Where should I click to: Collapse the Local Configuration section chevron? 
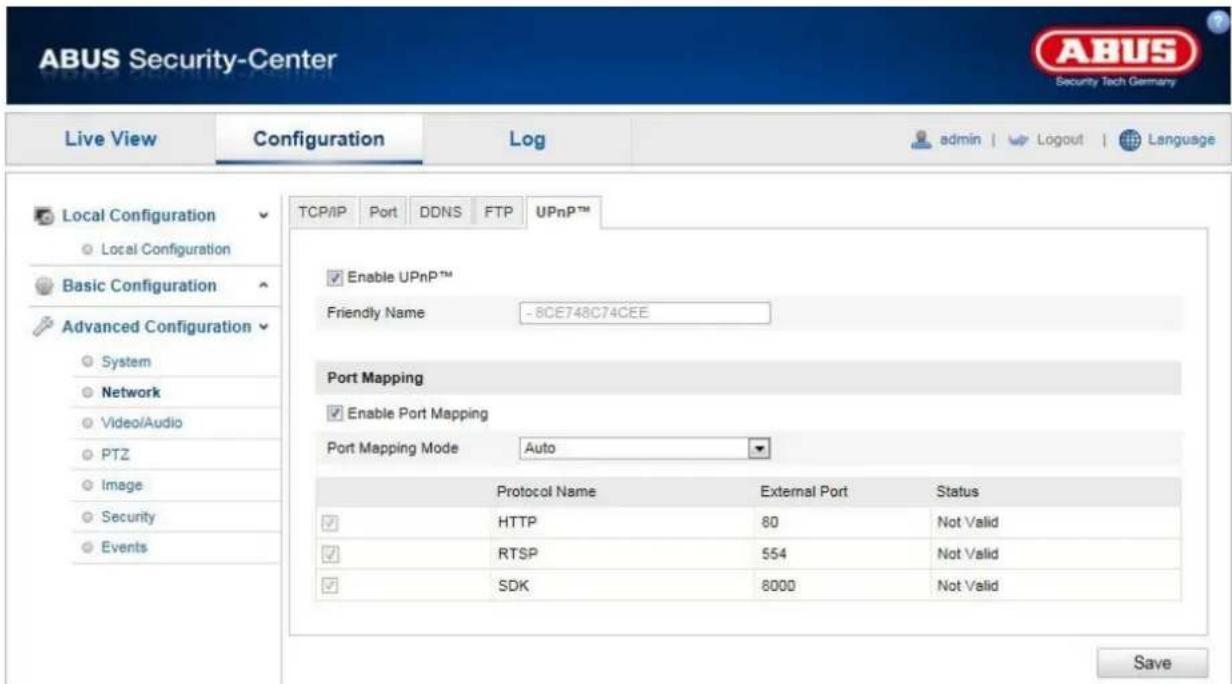tap(262, 216)
